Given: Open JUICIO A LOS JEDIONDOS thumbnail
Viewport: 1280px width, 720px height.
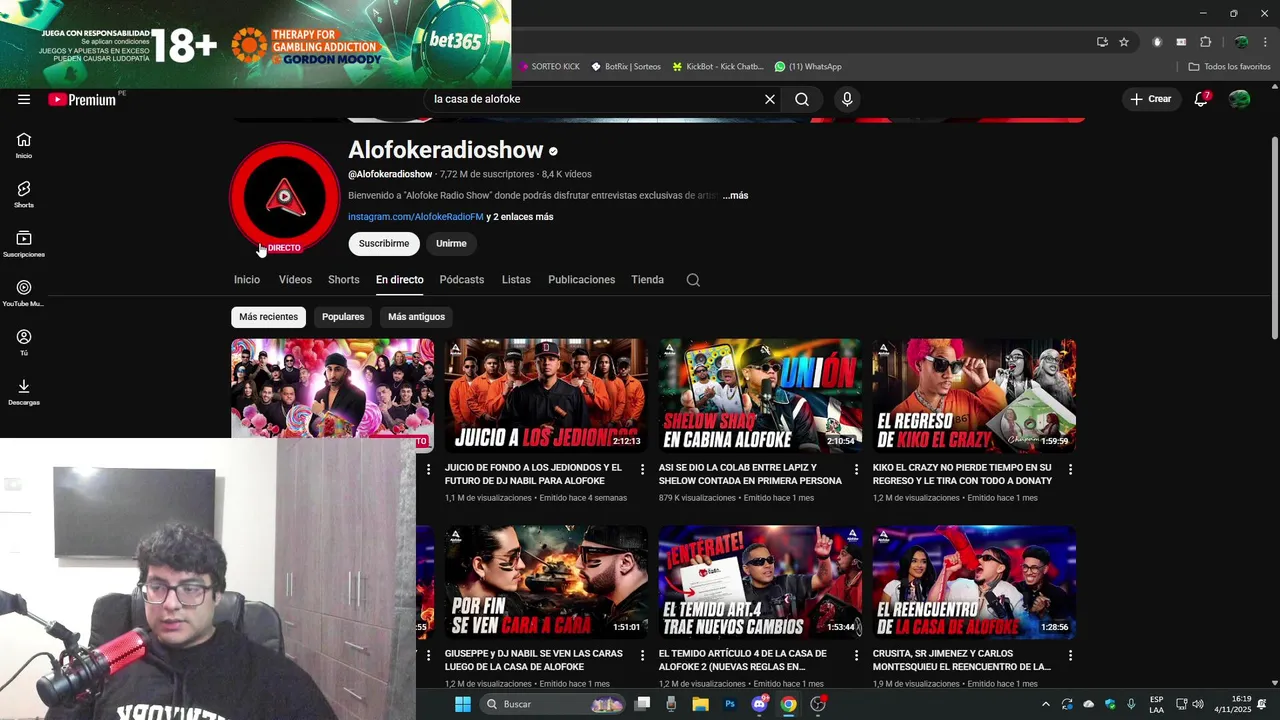Looking at the screenshot, I should click(x=546, y=395).
